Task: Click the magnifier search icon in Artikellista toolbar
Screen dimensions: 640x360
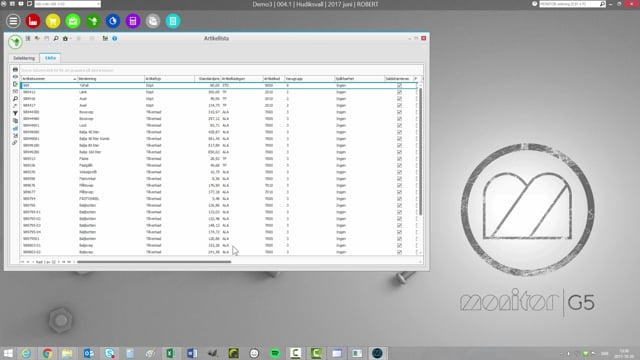Action: click(x=56, y=38)
